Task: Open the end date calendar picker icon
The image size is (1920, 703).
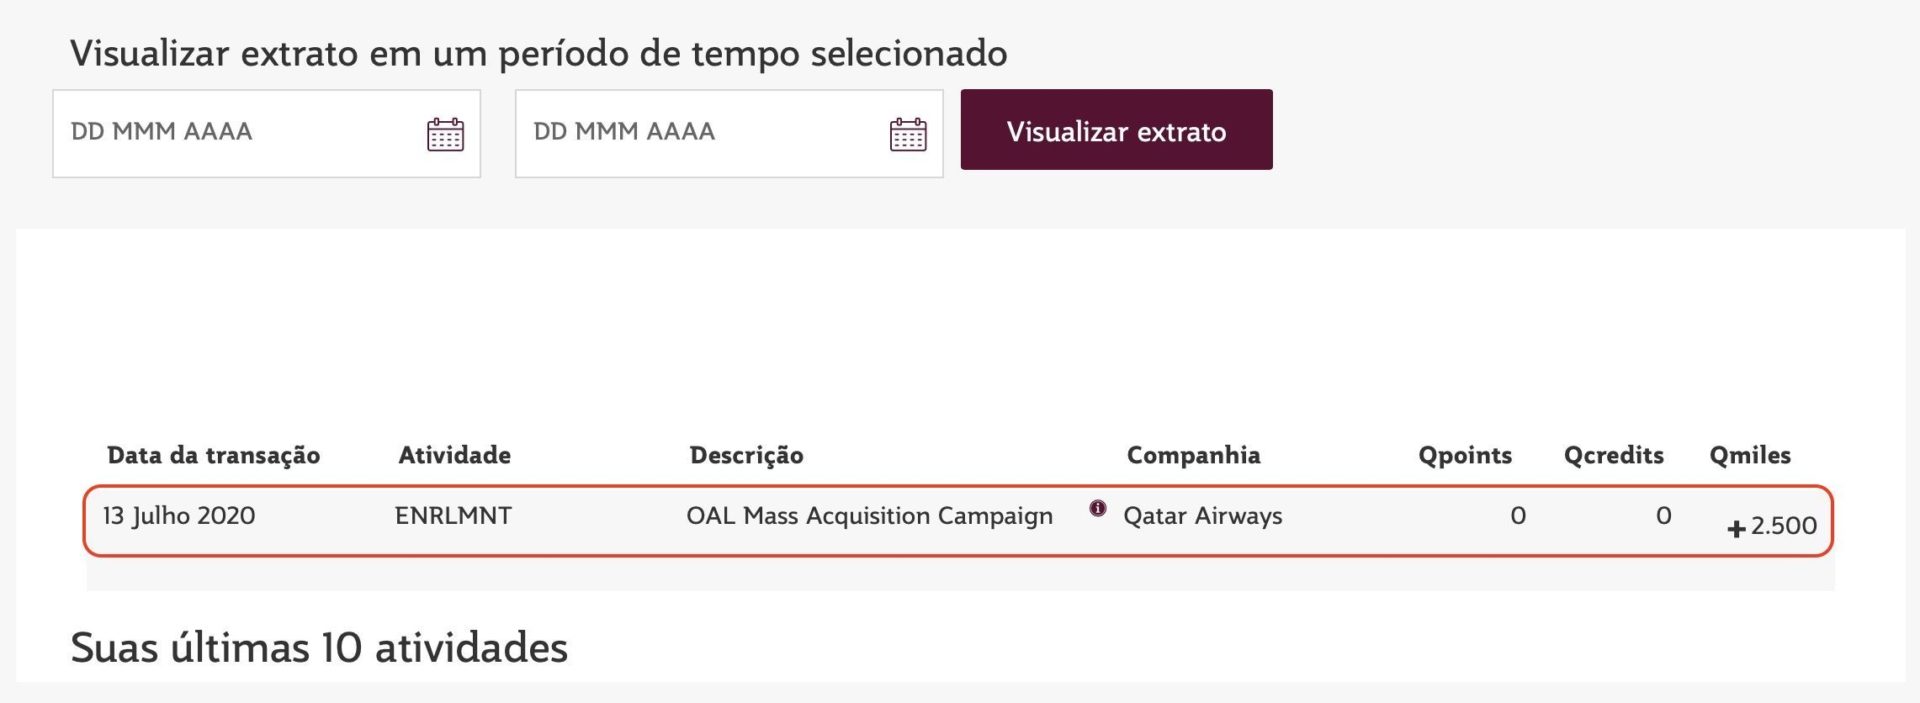Action: pyautogui.click(x=908, y=134)
